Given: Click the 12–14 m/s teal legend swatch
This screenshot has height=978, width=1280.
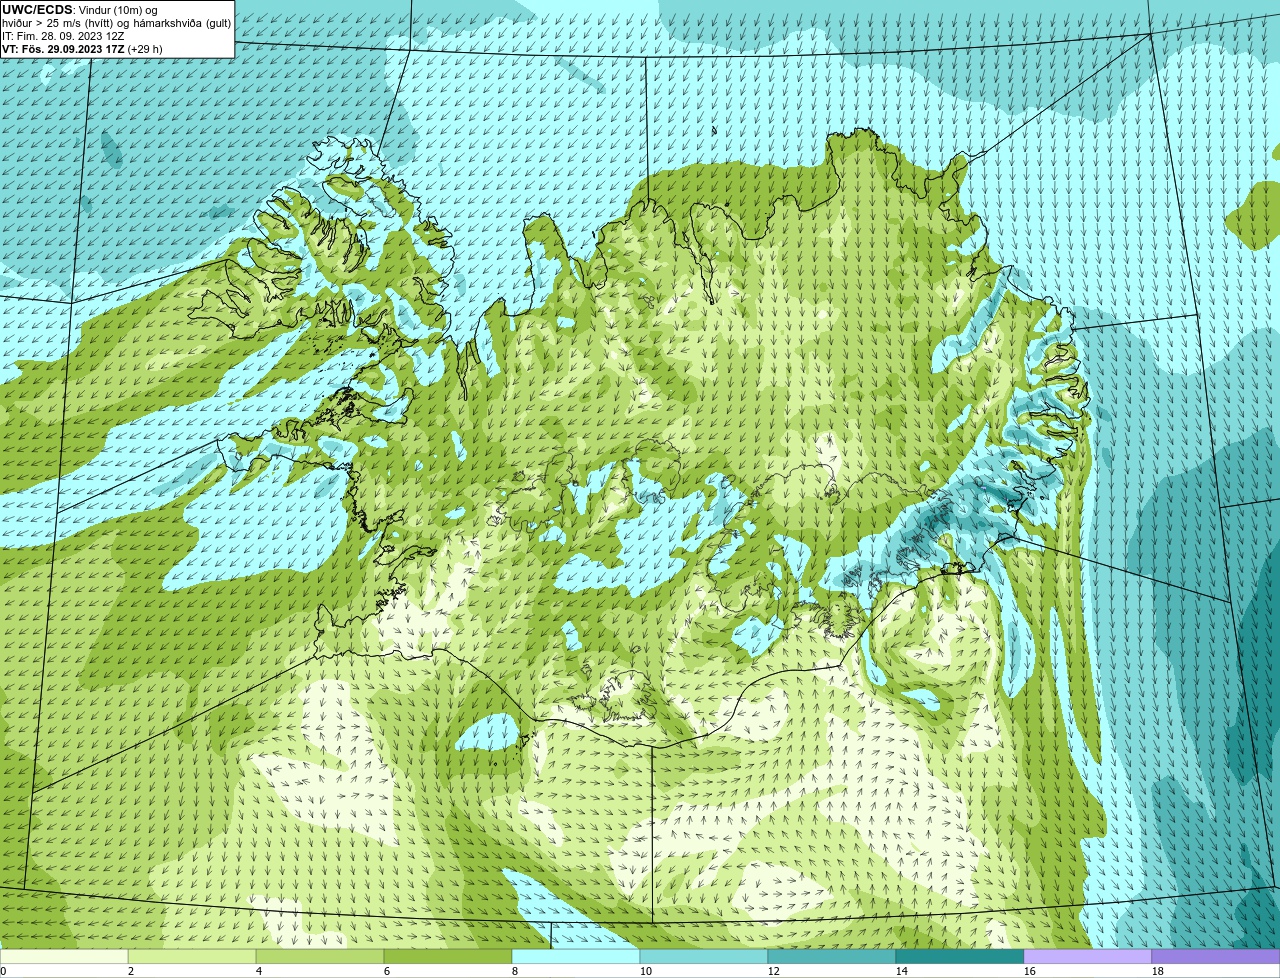Looking at the screenshot, I should pyautogui.click(x=832, y=957).
